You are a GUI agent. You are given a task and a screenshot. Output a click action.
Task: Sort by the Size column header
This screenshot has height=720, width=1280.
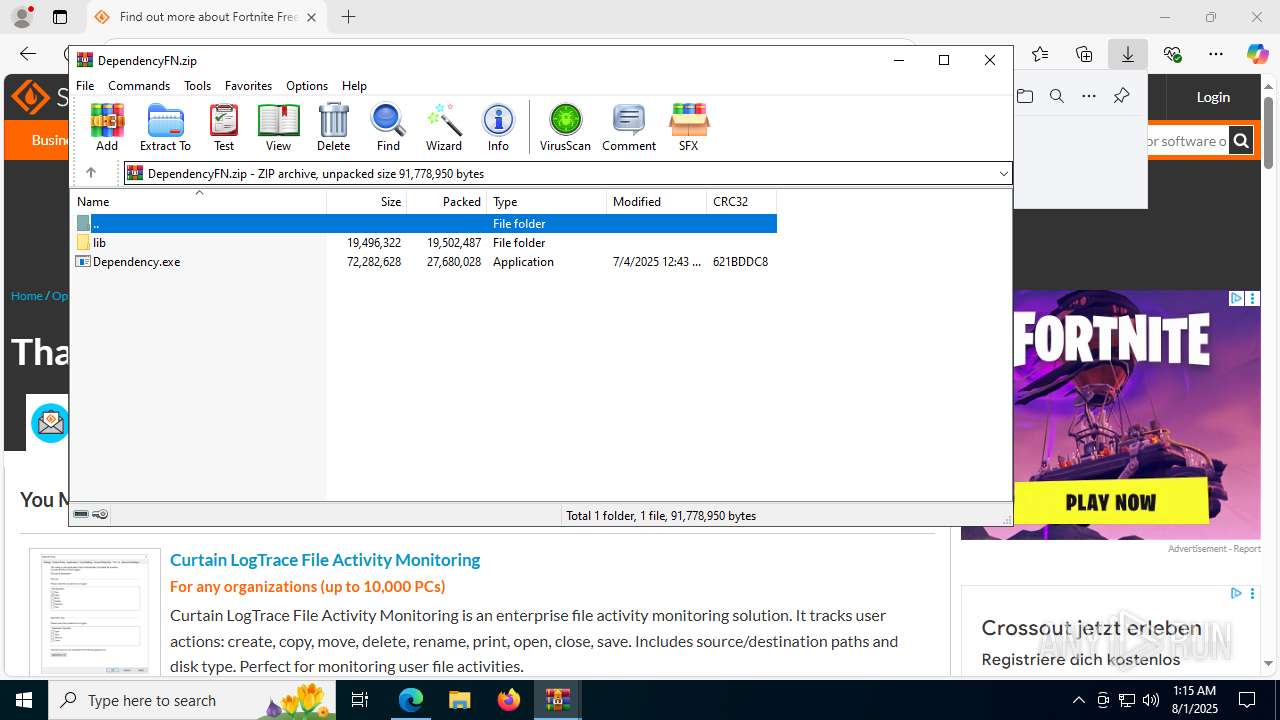366,201
